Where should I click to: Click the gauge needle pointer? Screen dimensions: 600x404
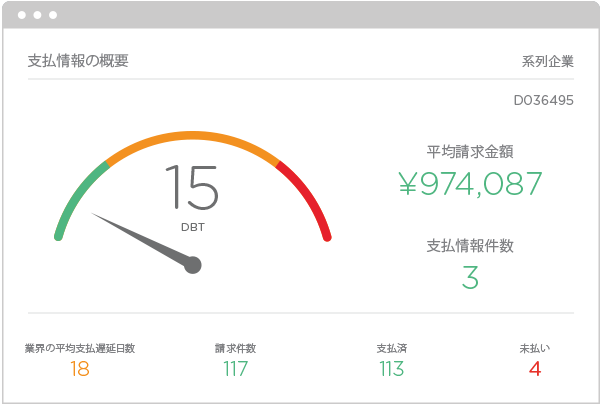pos(138,238)
